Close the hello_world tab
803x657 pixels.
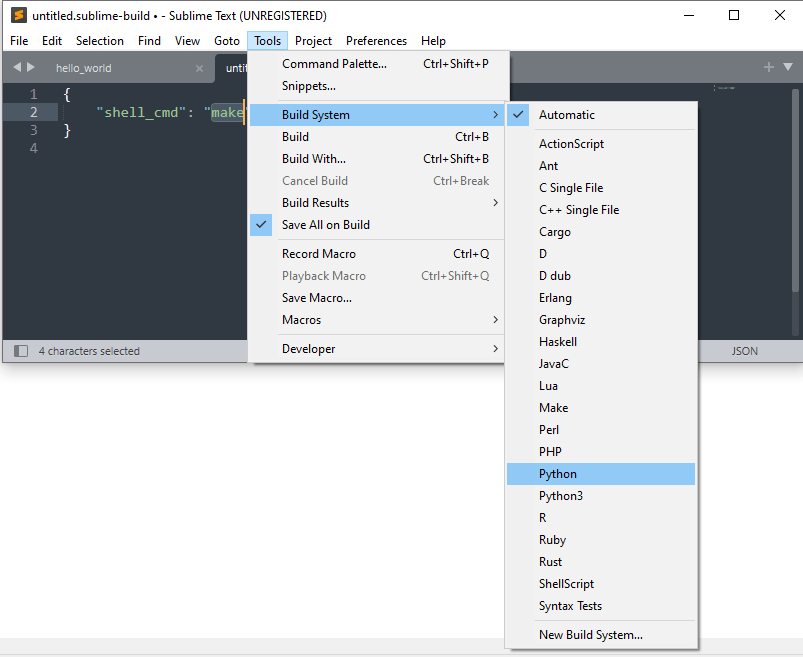click(199, 68)
